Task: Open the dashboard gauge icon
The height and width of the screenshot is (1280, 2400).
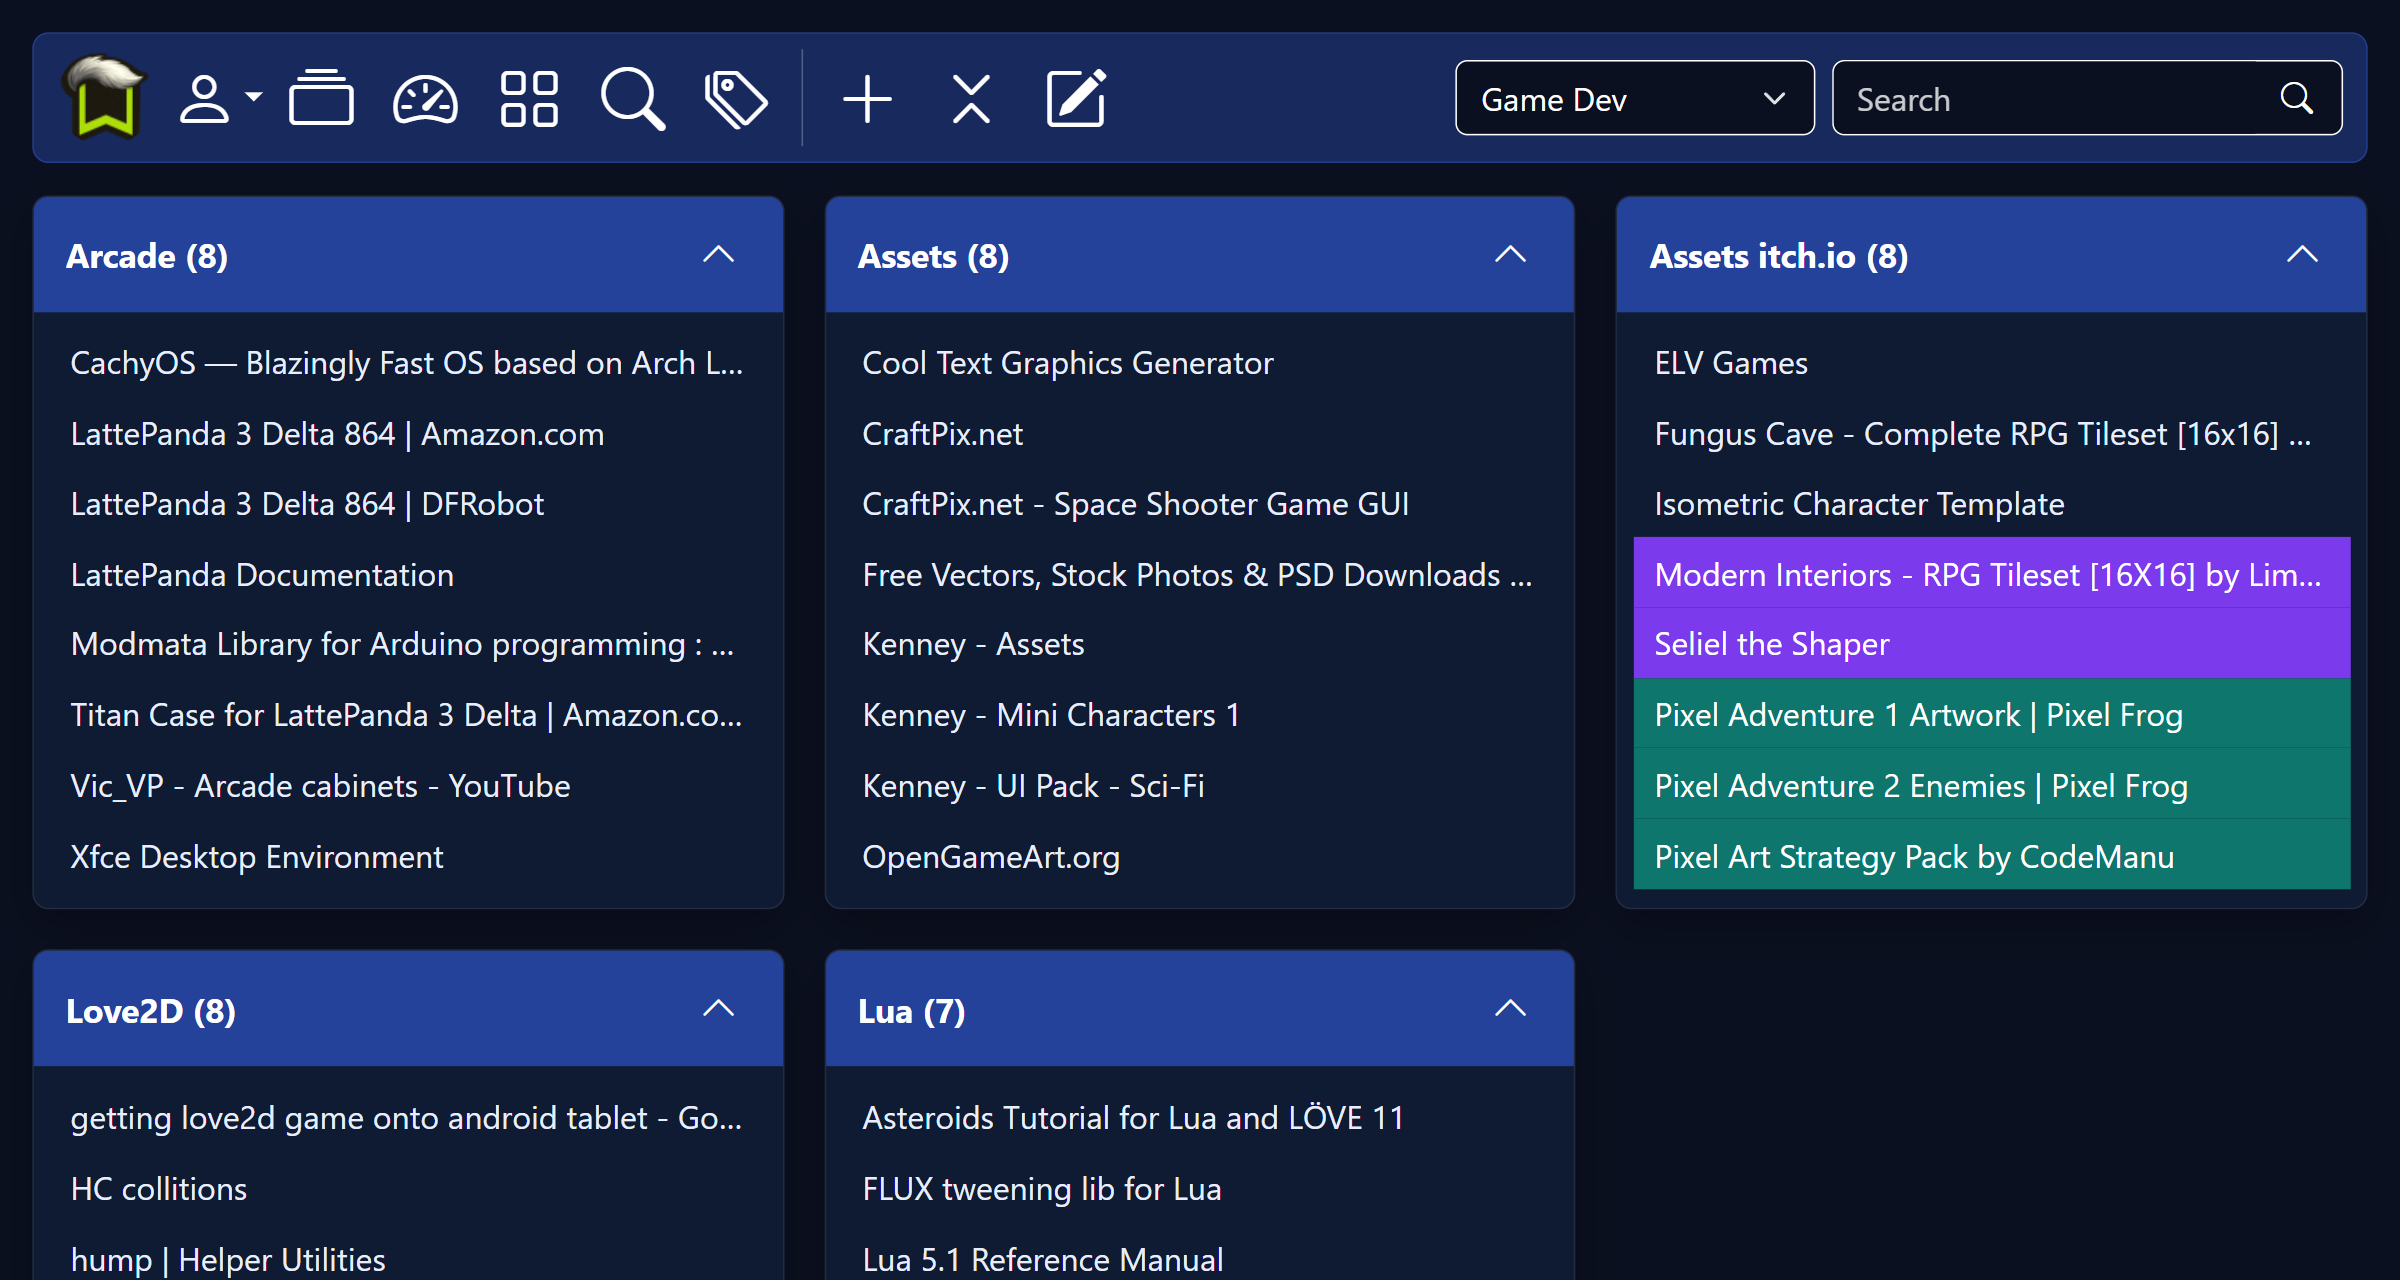Action: pyautogui.click(x=425, y=99)
